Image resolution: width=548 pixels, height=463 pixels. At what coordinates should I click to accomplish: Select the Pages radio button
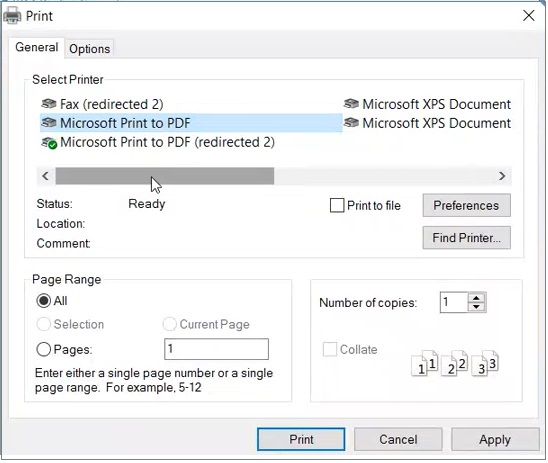[x=44, y=349]
